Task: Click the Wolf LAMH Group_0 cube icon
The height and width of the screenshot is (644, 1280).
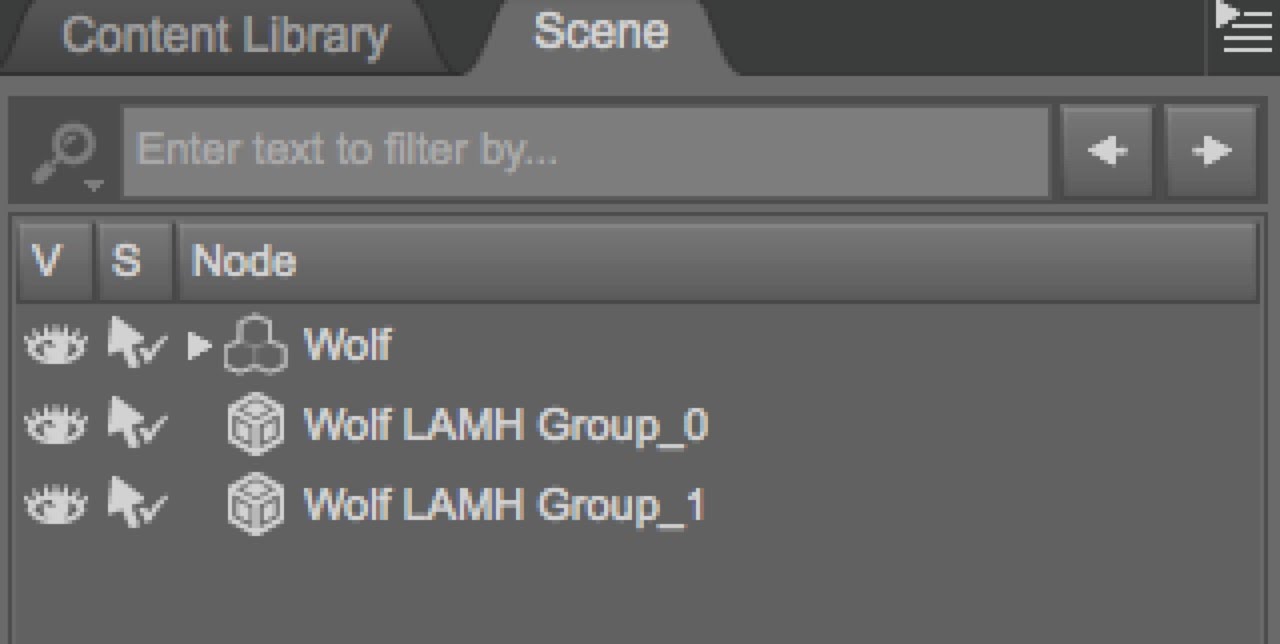Action: [255, 426]
